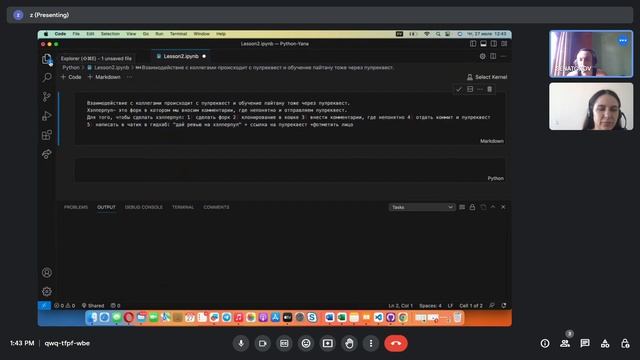Select the lower participant video tile
This screenshot has width=640, height=360.
tap(591, 107)
